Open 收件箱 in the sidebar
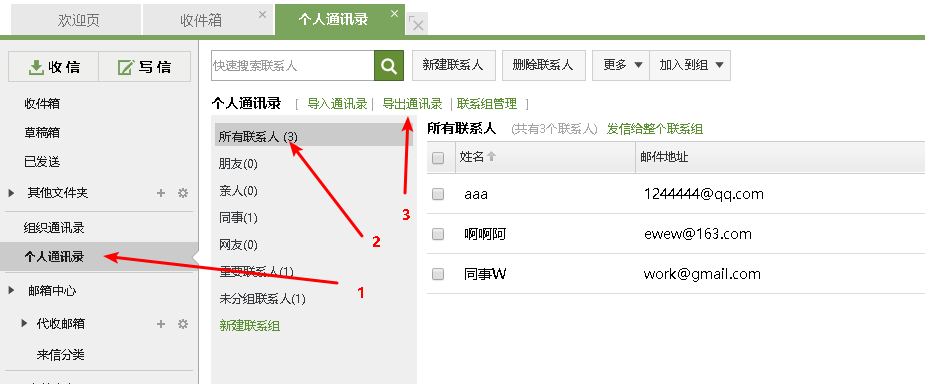The height and width of the screenshot is (384, 925). point(42,104)
